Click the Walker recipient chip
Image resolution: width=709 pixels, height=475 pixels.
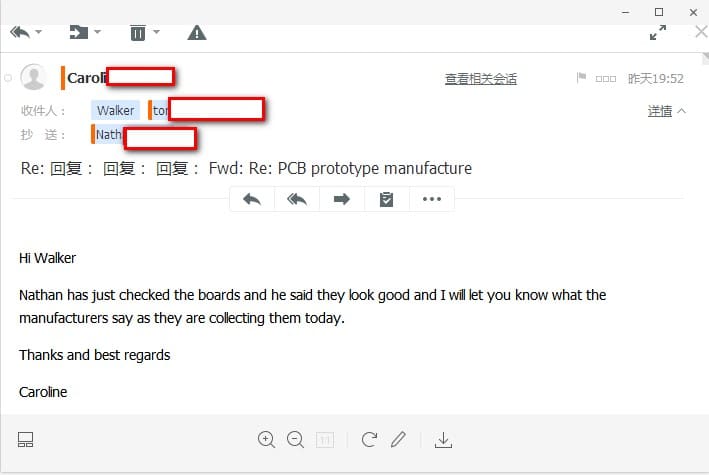click(115, 110)
